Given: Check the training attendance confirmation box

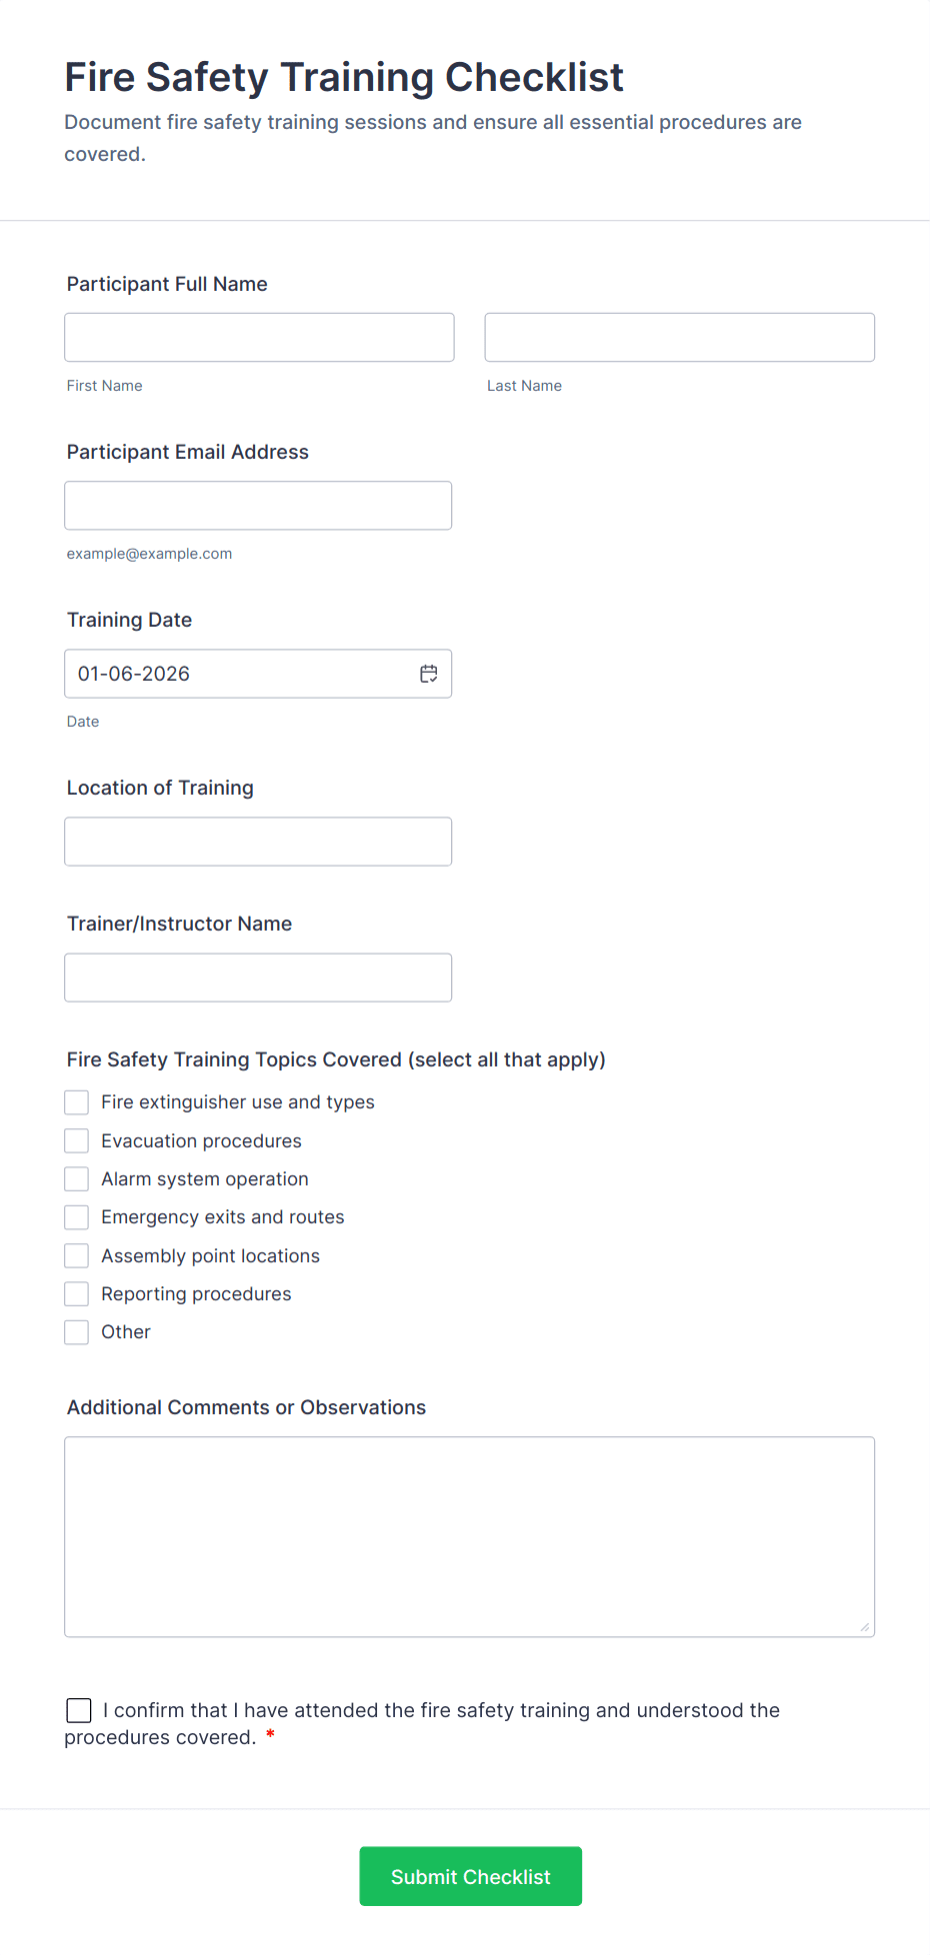Looking at the screenshot, I should click(78, 1710).
